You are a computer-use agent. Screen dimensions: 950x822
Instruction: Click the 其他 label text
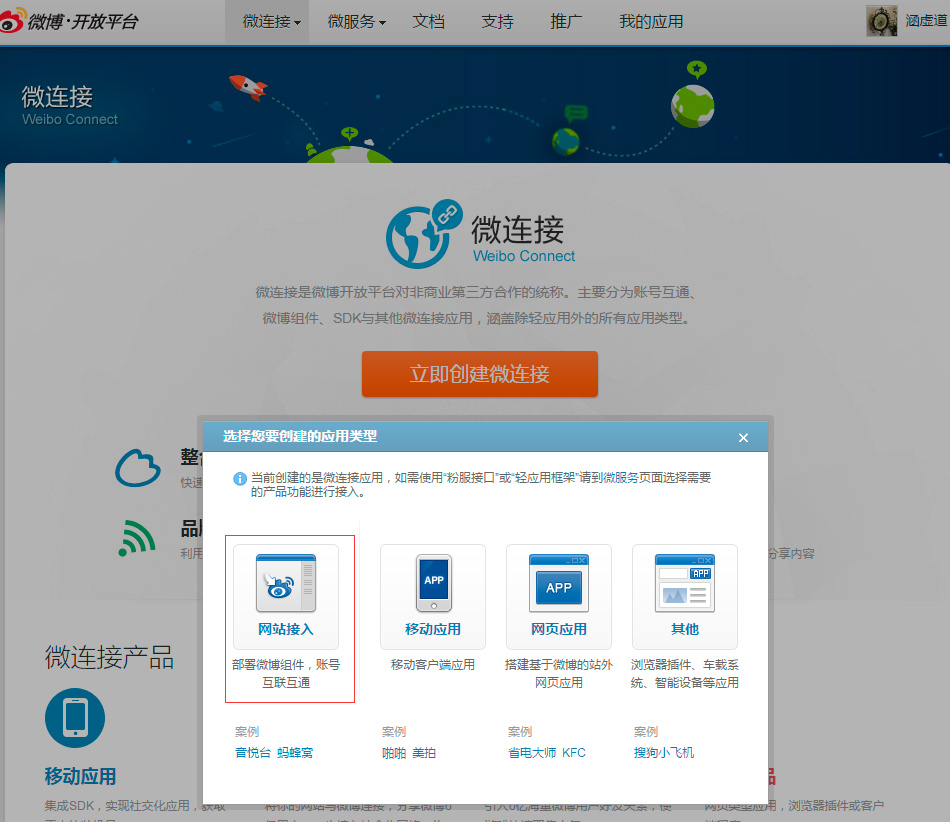pos(685,629)
